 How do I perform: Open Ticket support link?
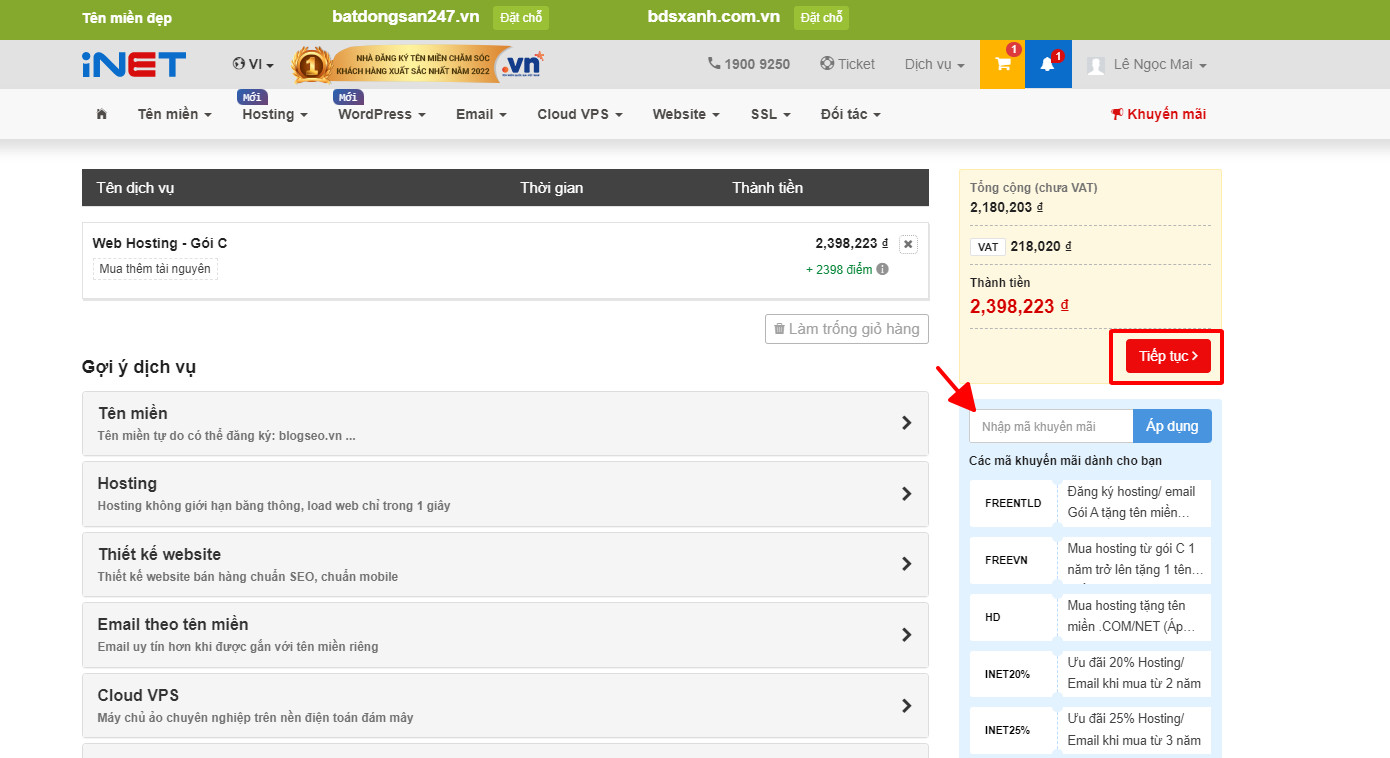click(x=847, y=64)
